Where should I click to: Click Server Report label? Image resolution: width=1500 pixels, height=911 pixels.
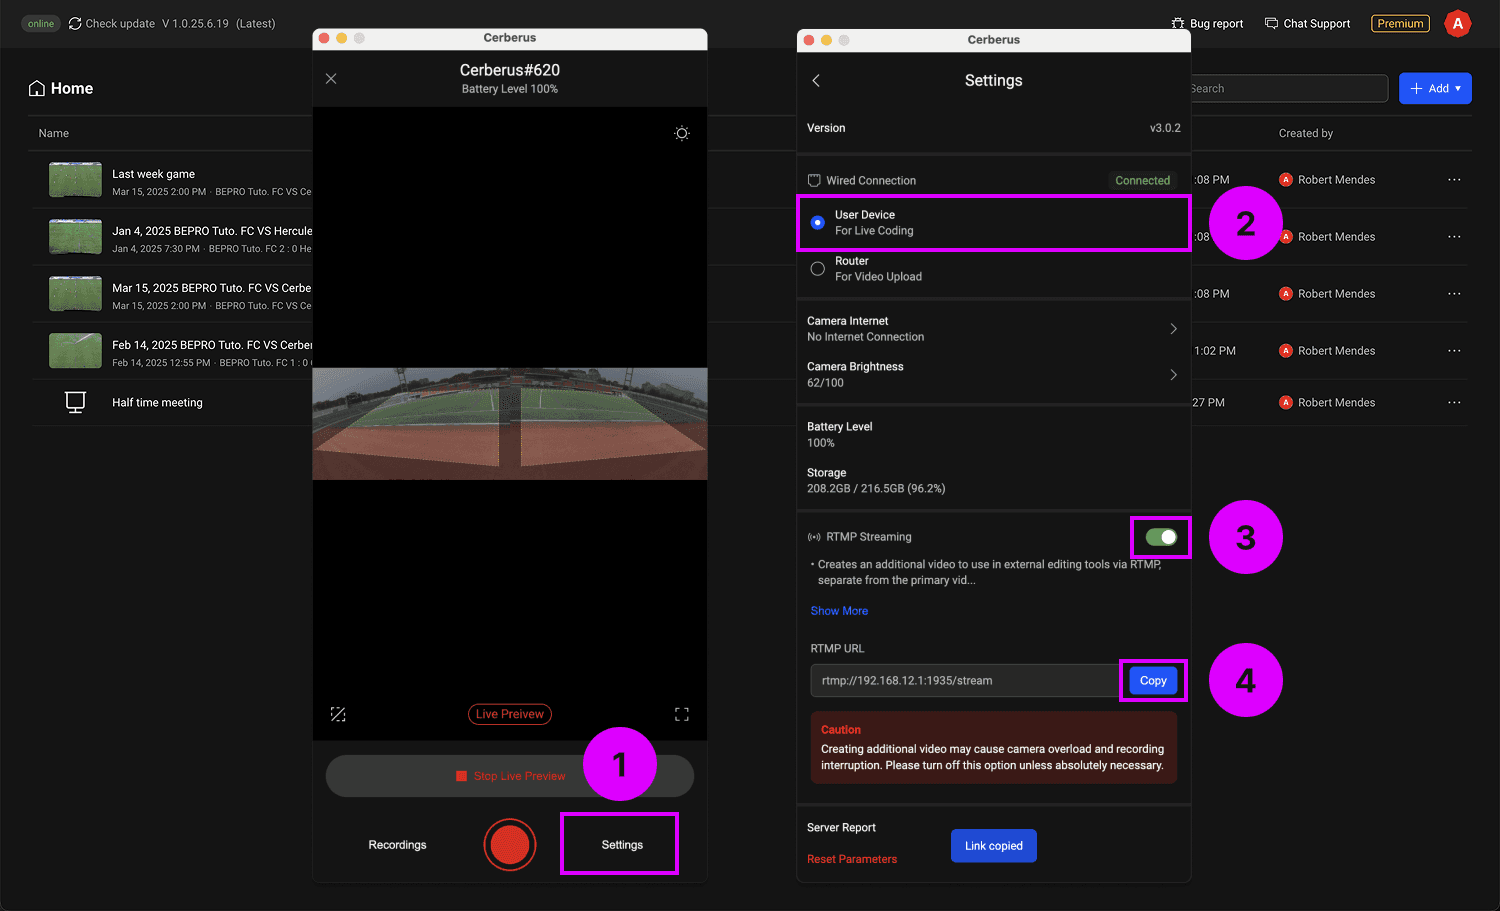tap(841, 828)
